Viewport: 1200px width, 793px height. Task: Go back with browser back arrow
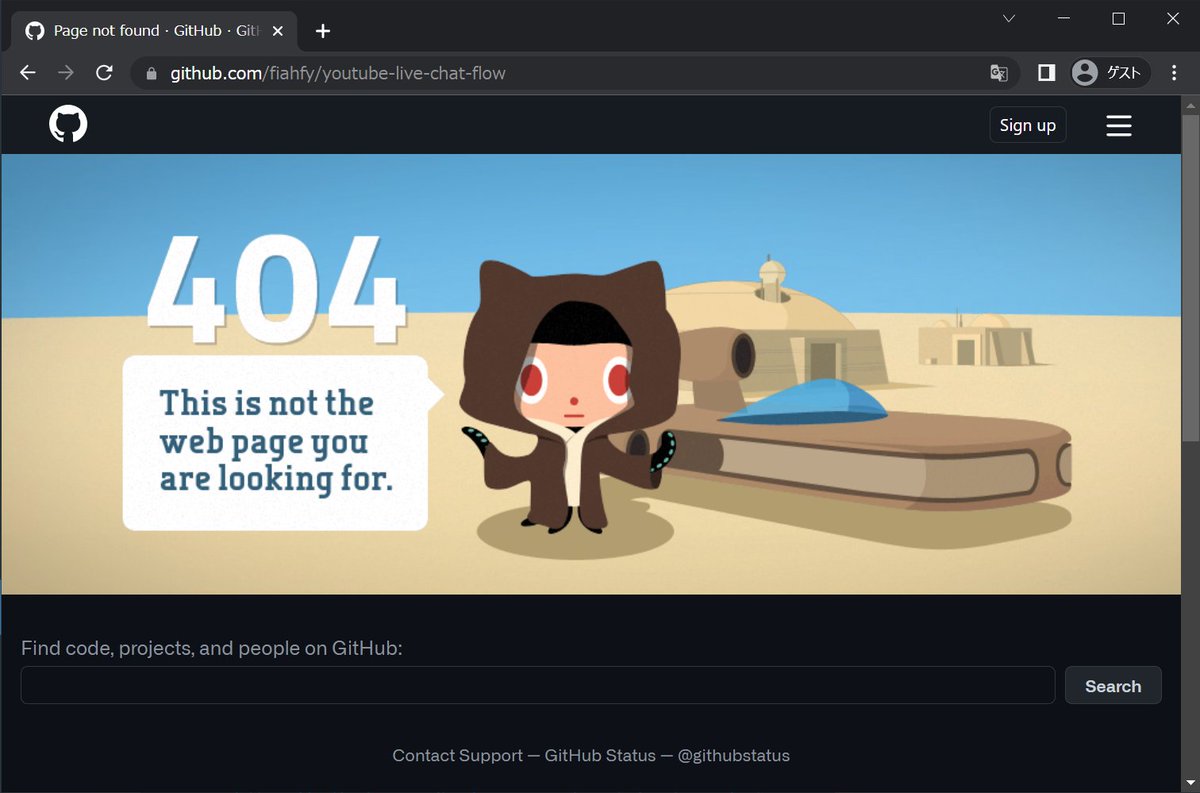28,73
